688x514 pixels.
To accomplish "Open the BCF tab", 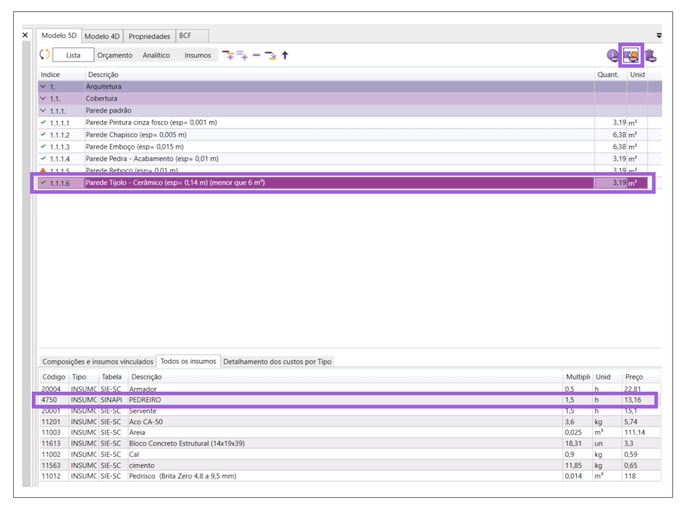I will [x=192, y=36].
